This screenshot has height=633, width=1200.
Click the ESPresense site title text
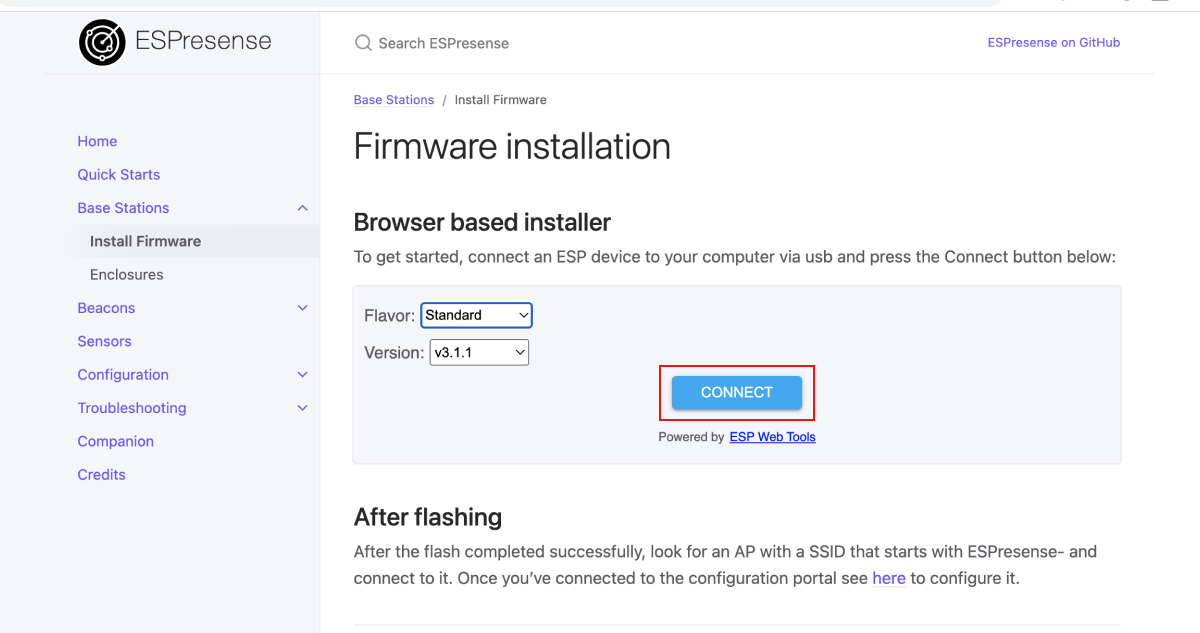point(203,41)
